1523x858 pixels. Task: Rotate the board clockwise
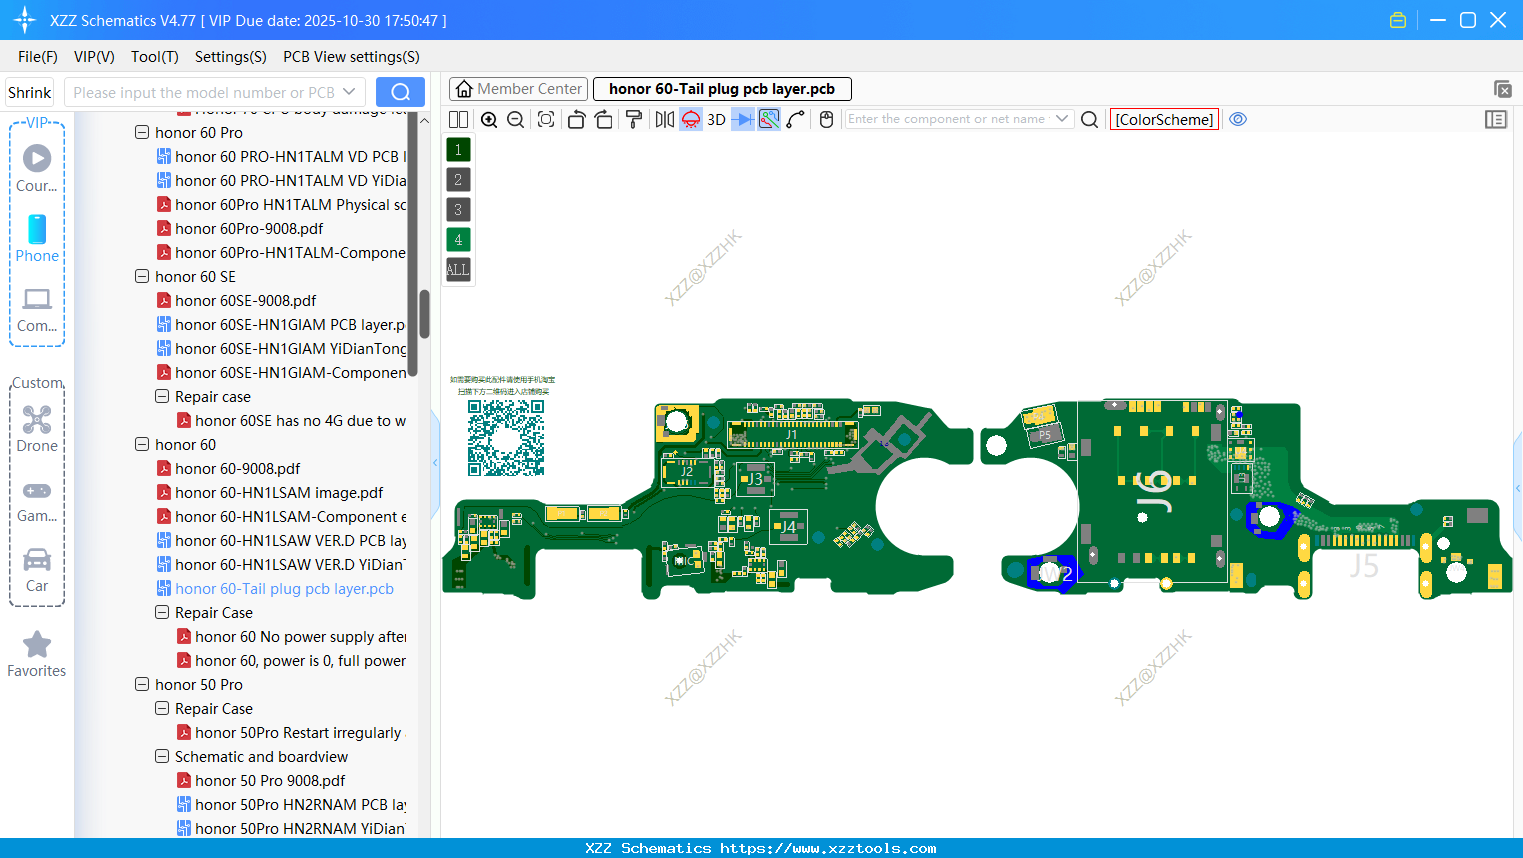[x=604, y=119]
